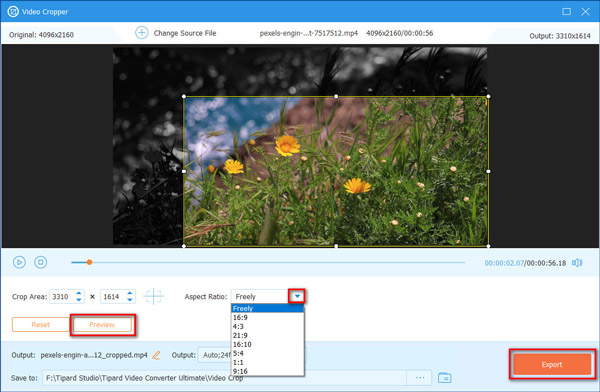Screen dimensions: 600x392
Task: Decrease crop height with down arrow
Action: click(x=130, y=300)
